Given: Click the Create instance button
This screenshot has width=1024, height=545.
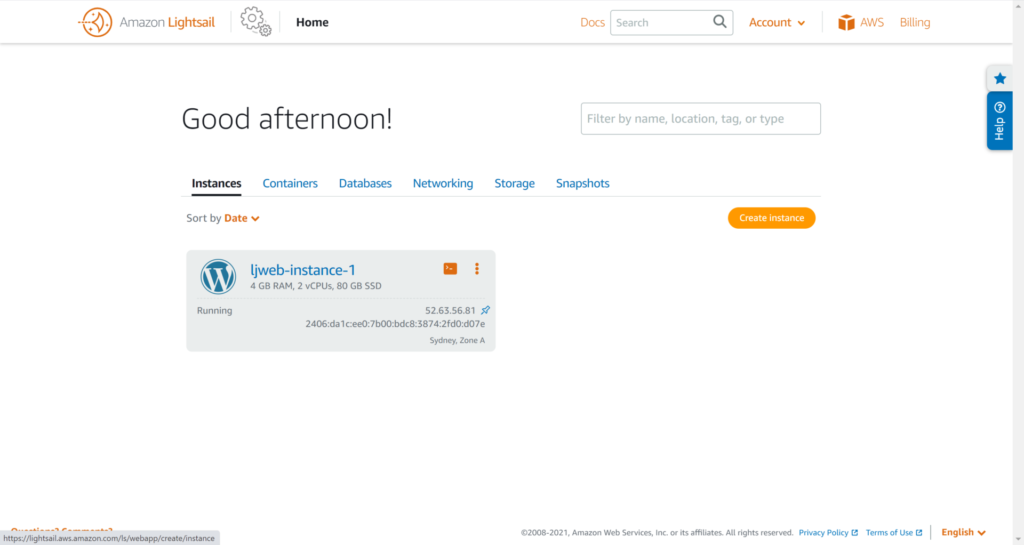Looking at the screenshot, I should click(x=771, y=218).
